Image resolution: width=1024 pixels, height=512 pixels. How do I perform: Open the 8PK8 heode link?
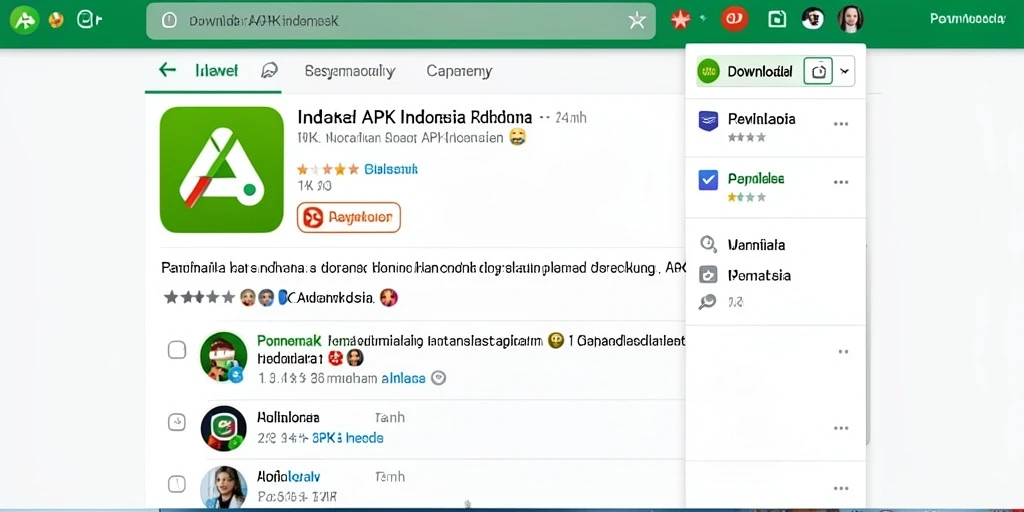click(x=347, y=438)
